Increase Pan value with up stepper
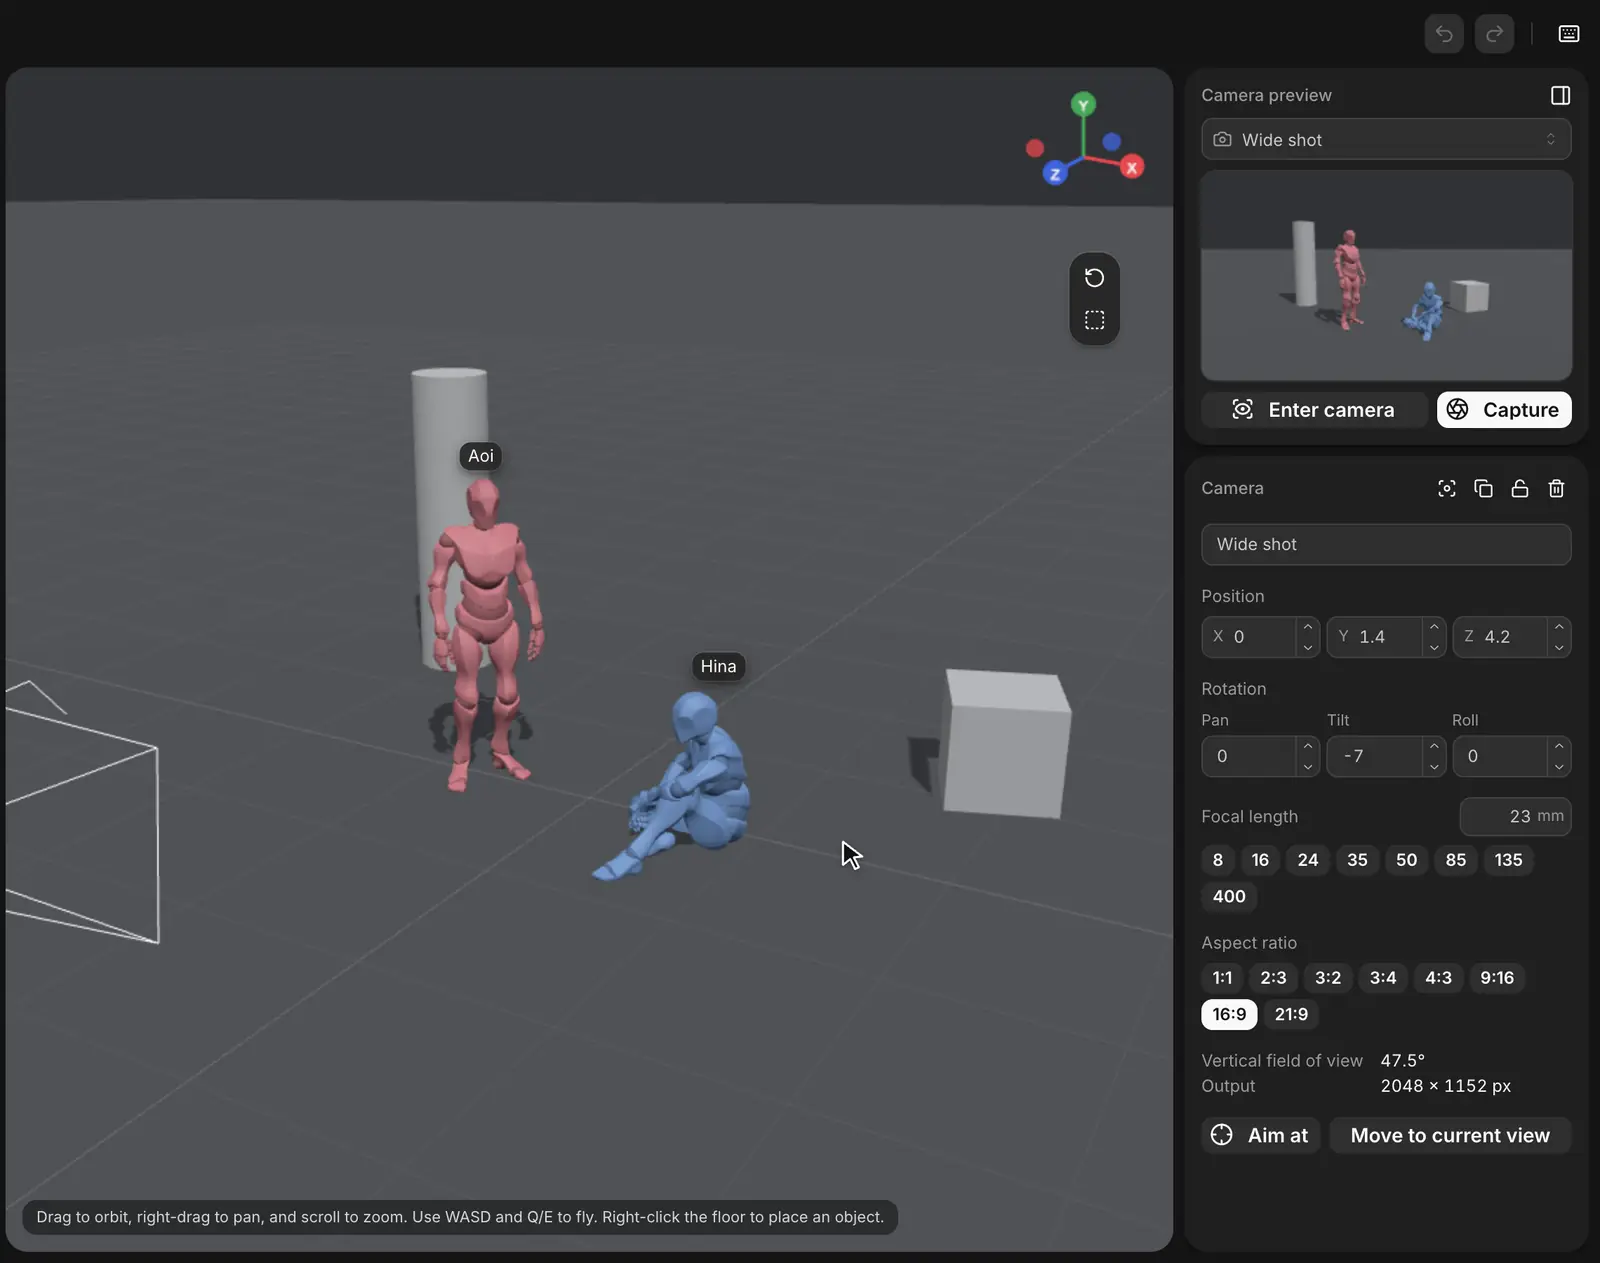The image size is (1600, 1263). point(1308,746)
